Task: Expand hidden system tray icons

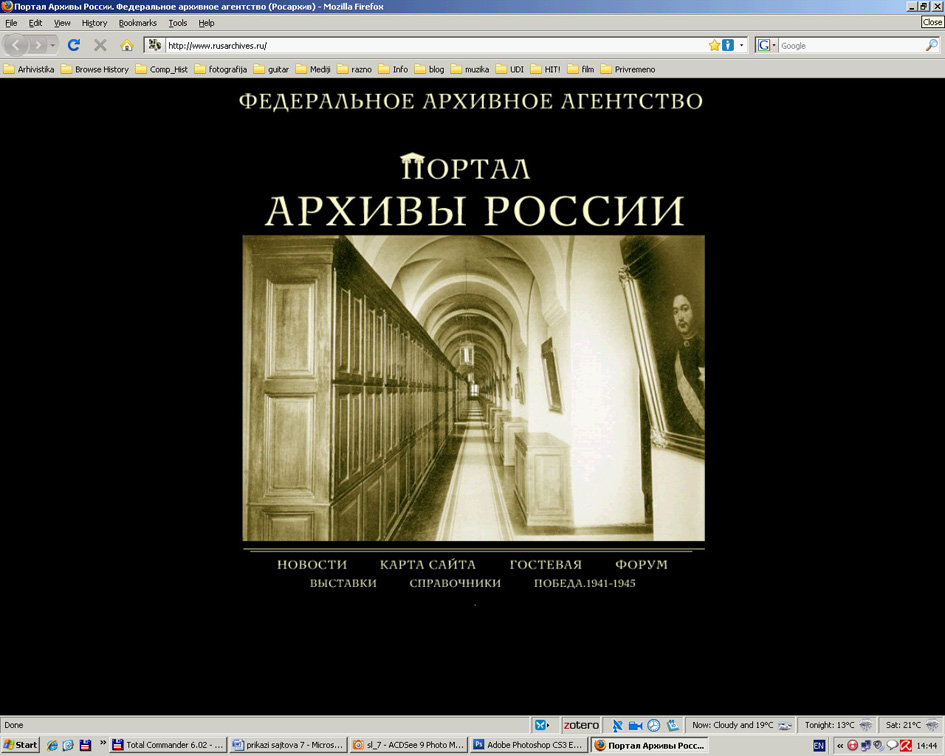Action: (x=840, y=745)
